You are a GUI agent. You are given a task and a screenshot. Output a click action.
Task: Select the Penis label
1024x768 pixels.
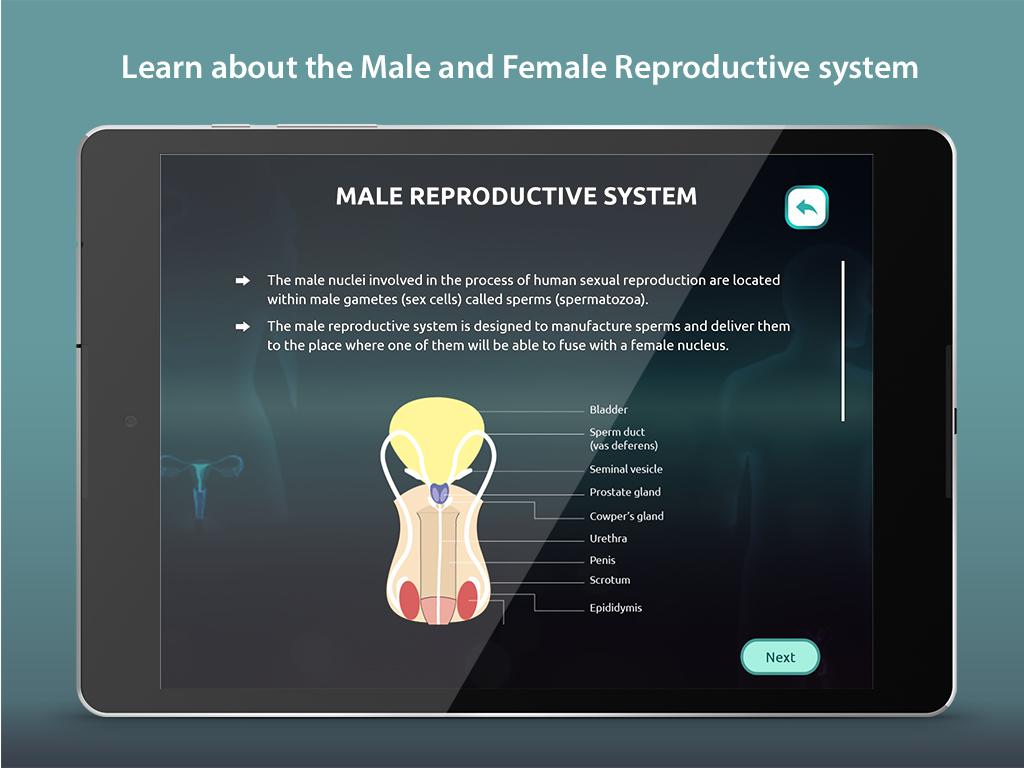(602, 560)
